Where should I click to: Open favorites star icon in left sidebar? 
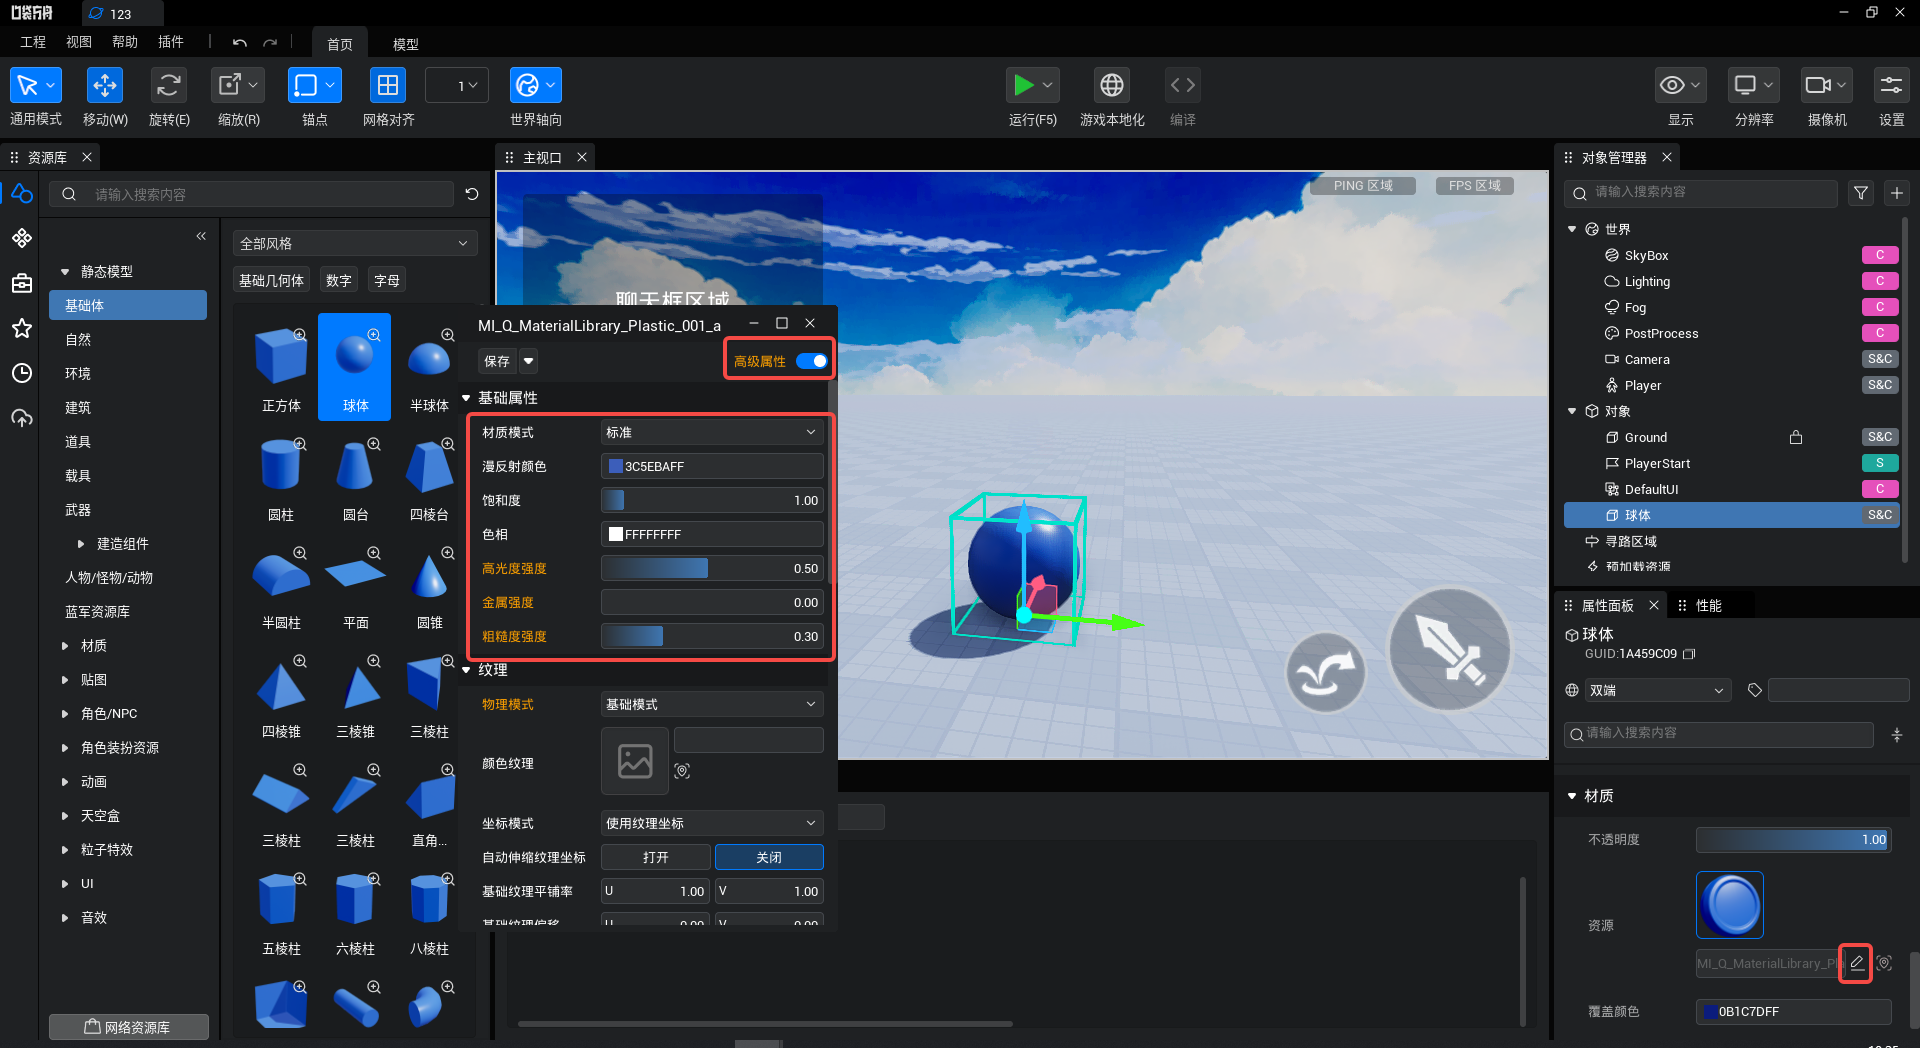tap(22, 328)
